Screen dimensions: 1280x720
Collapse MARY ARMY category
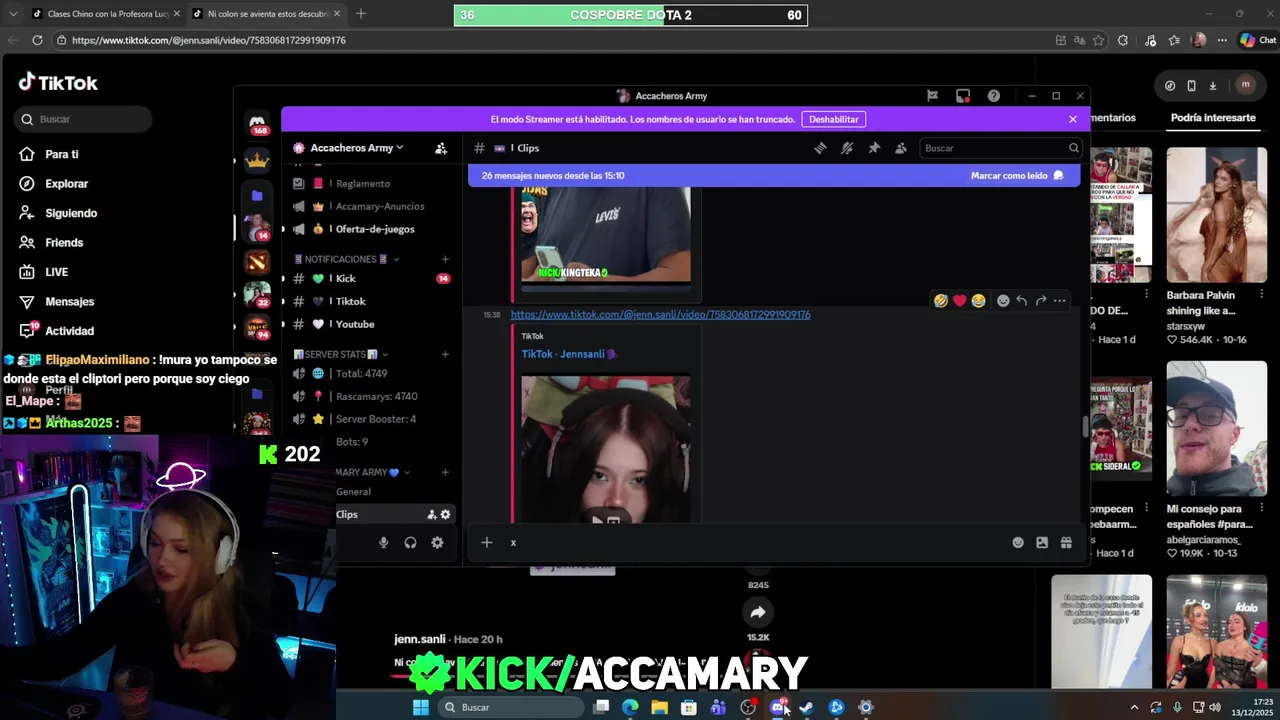point(373,472)
